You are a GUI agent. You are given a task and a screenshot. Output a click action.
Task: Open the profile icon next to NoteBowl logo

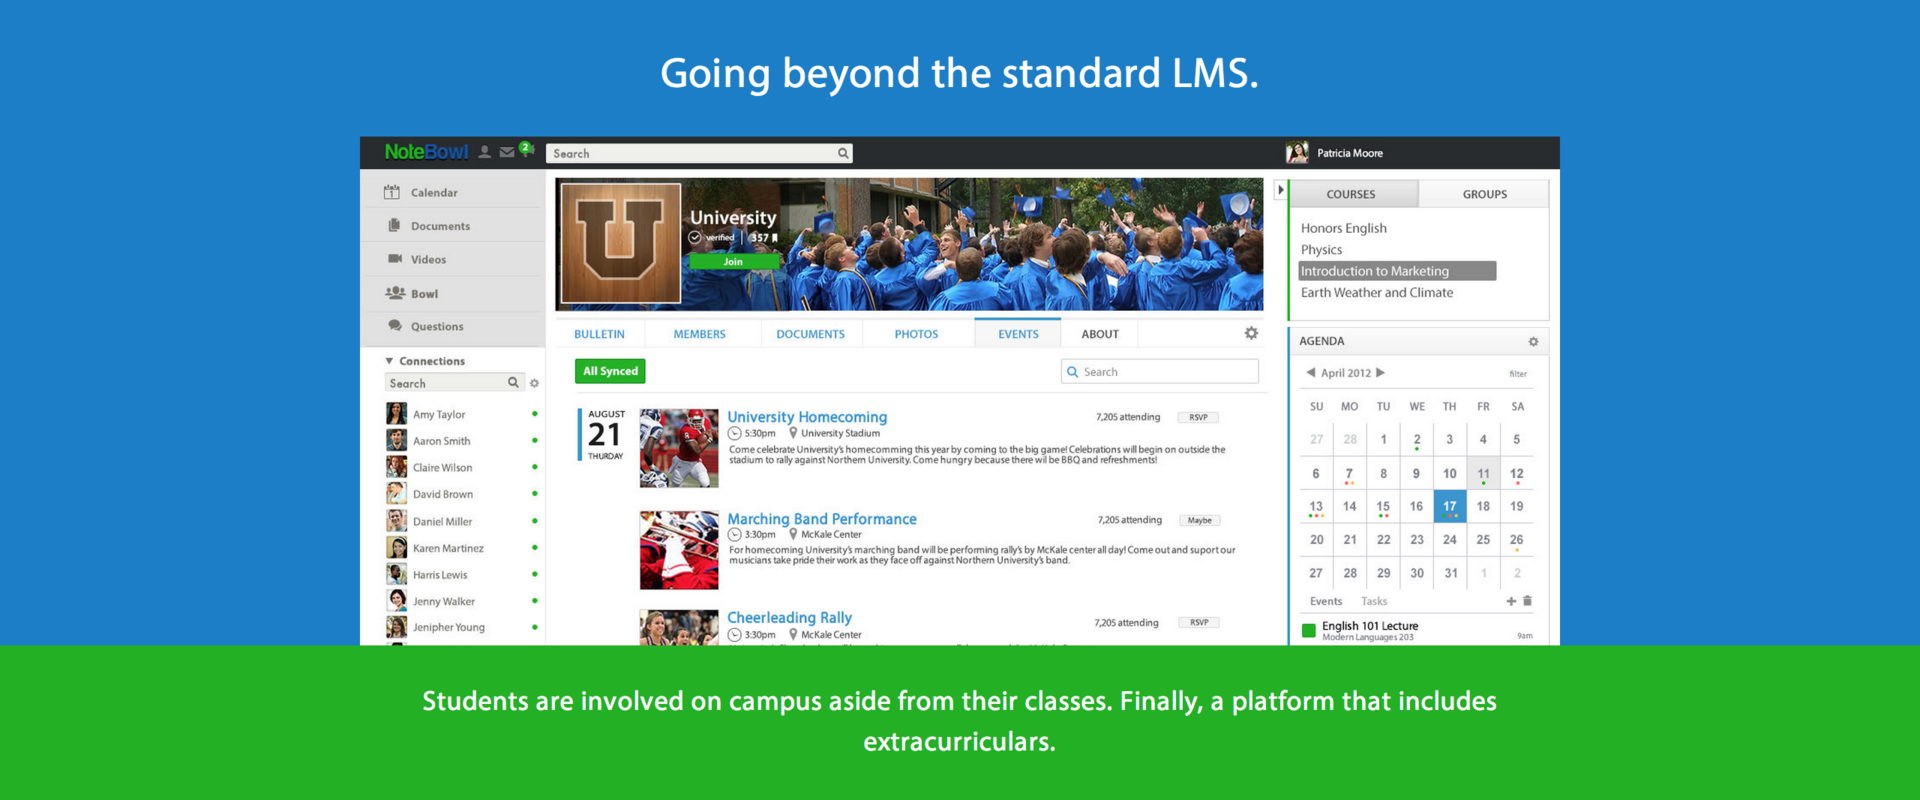pos(484,152)
